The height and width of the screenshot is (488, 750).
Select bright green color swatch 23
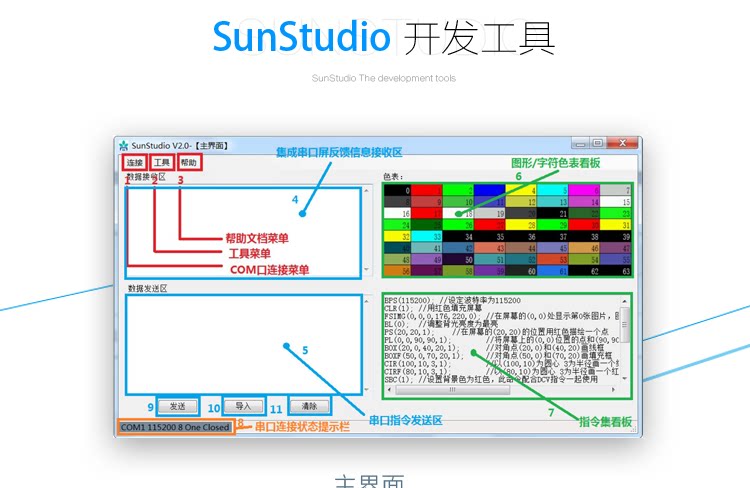(x=616, y=213)
